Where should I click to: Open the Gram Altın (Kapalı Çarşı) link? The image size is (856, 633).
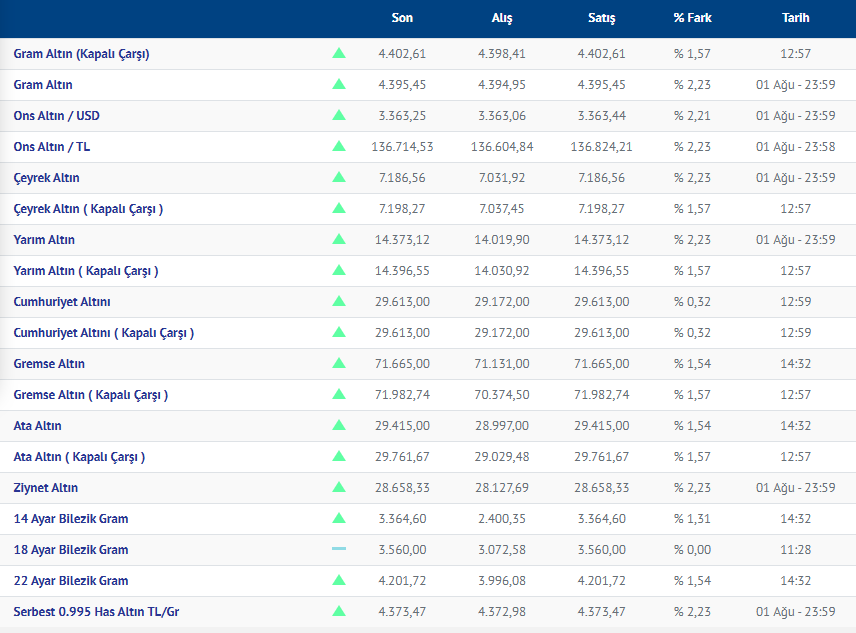(x=81, y=54)
